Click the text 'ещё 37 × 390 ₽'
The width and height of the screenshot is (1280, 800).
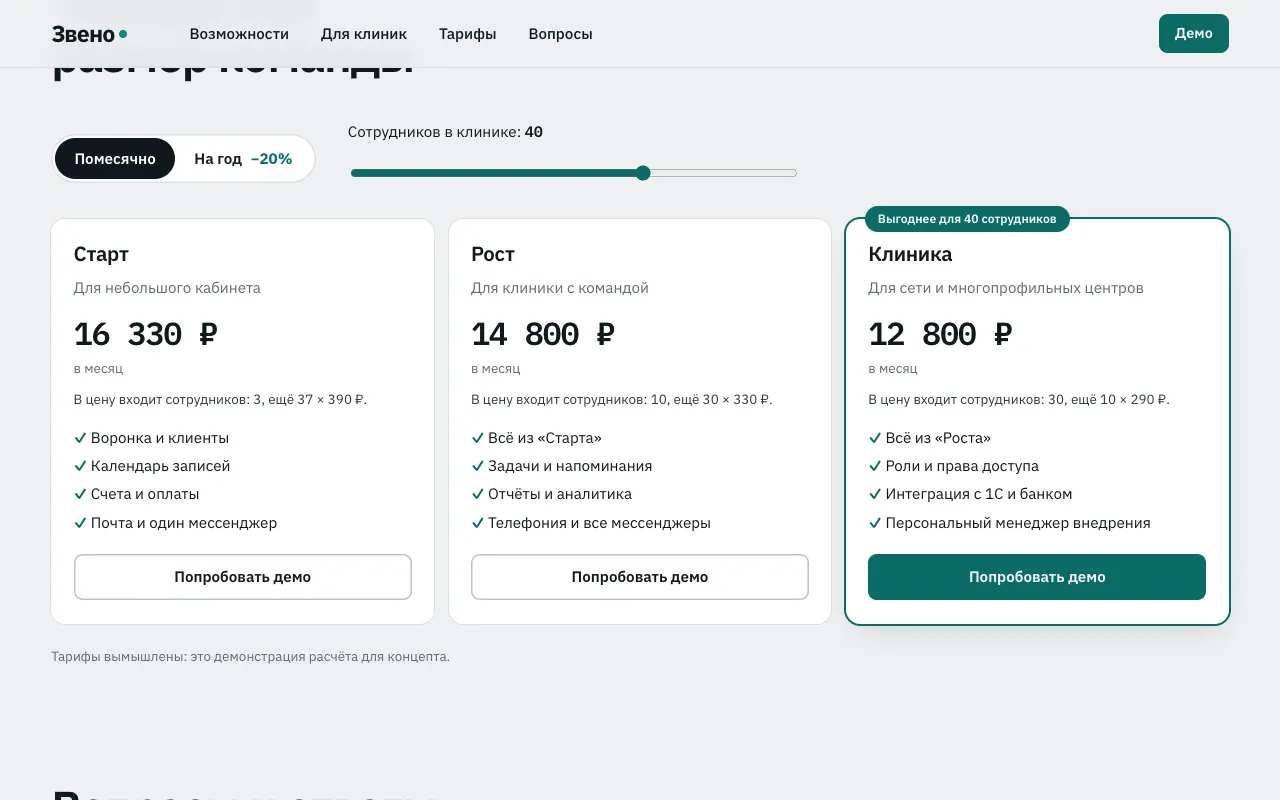pos(317,400)
